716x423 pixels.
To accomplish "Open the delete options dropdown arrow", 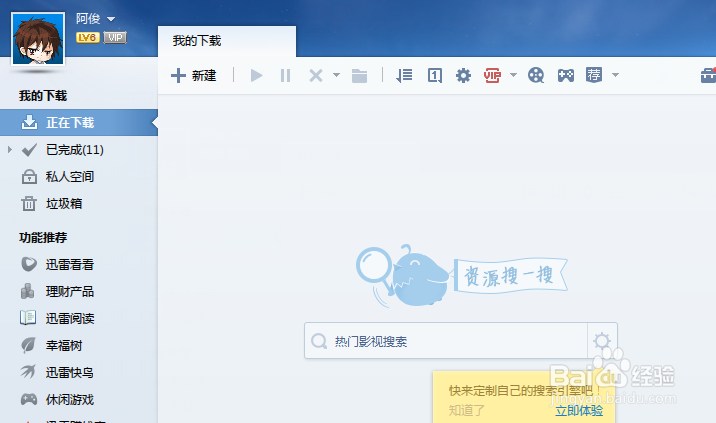I will tap(336, 75).
